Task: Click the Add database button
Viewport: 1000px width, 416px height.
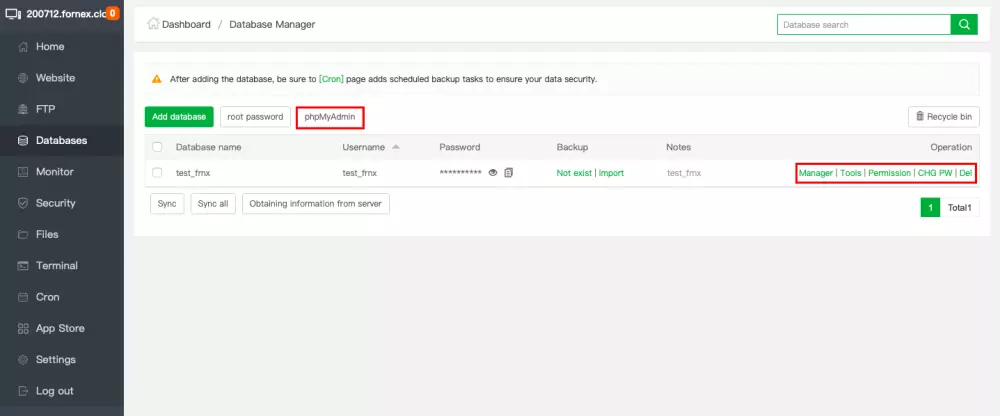Action: pos(179,117)
